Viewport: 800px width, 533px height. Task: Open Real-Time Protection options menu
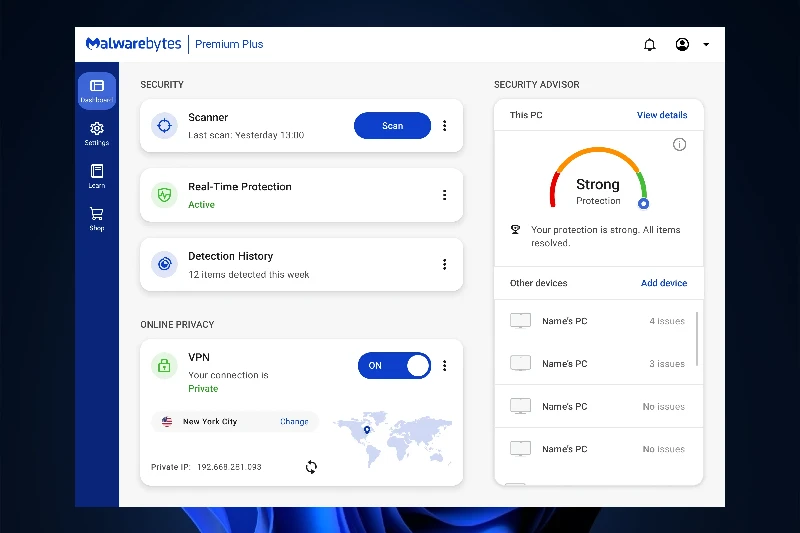coord(445,195)
